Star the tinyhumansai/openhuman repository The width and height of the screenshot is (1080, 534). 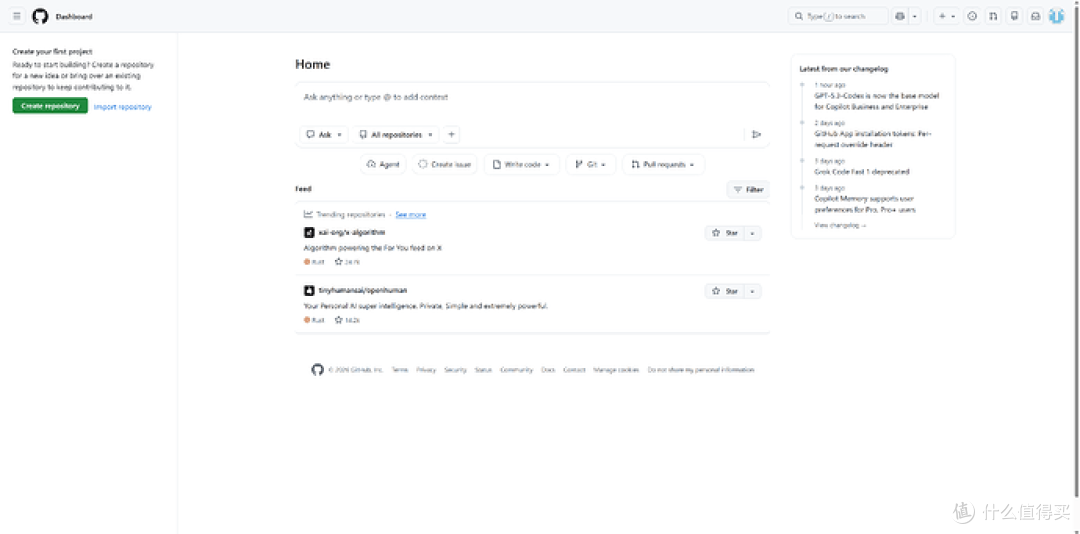point(725,291)
